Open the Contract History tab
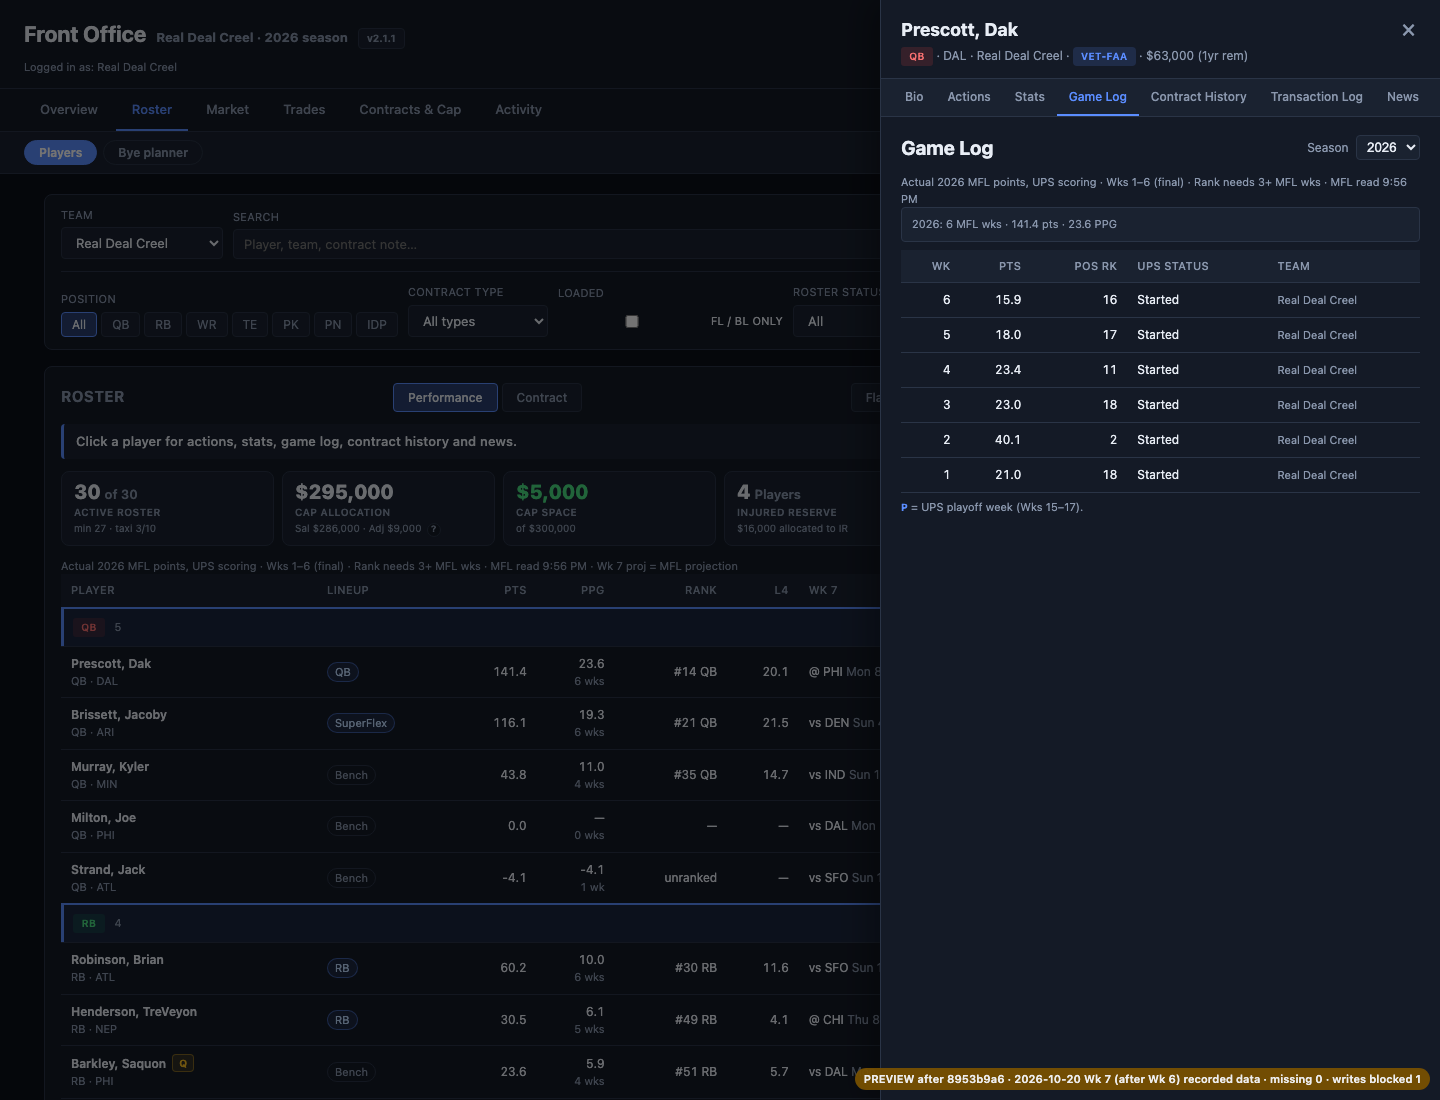Screen dimensions: 1440x1100 coord(1198,97)
